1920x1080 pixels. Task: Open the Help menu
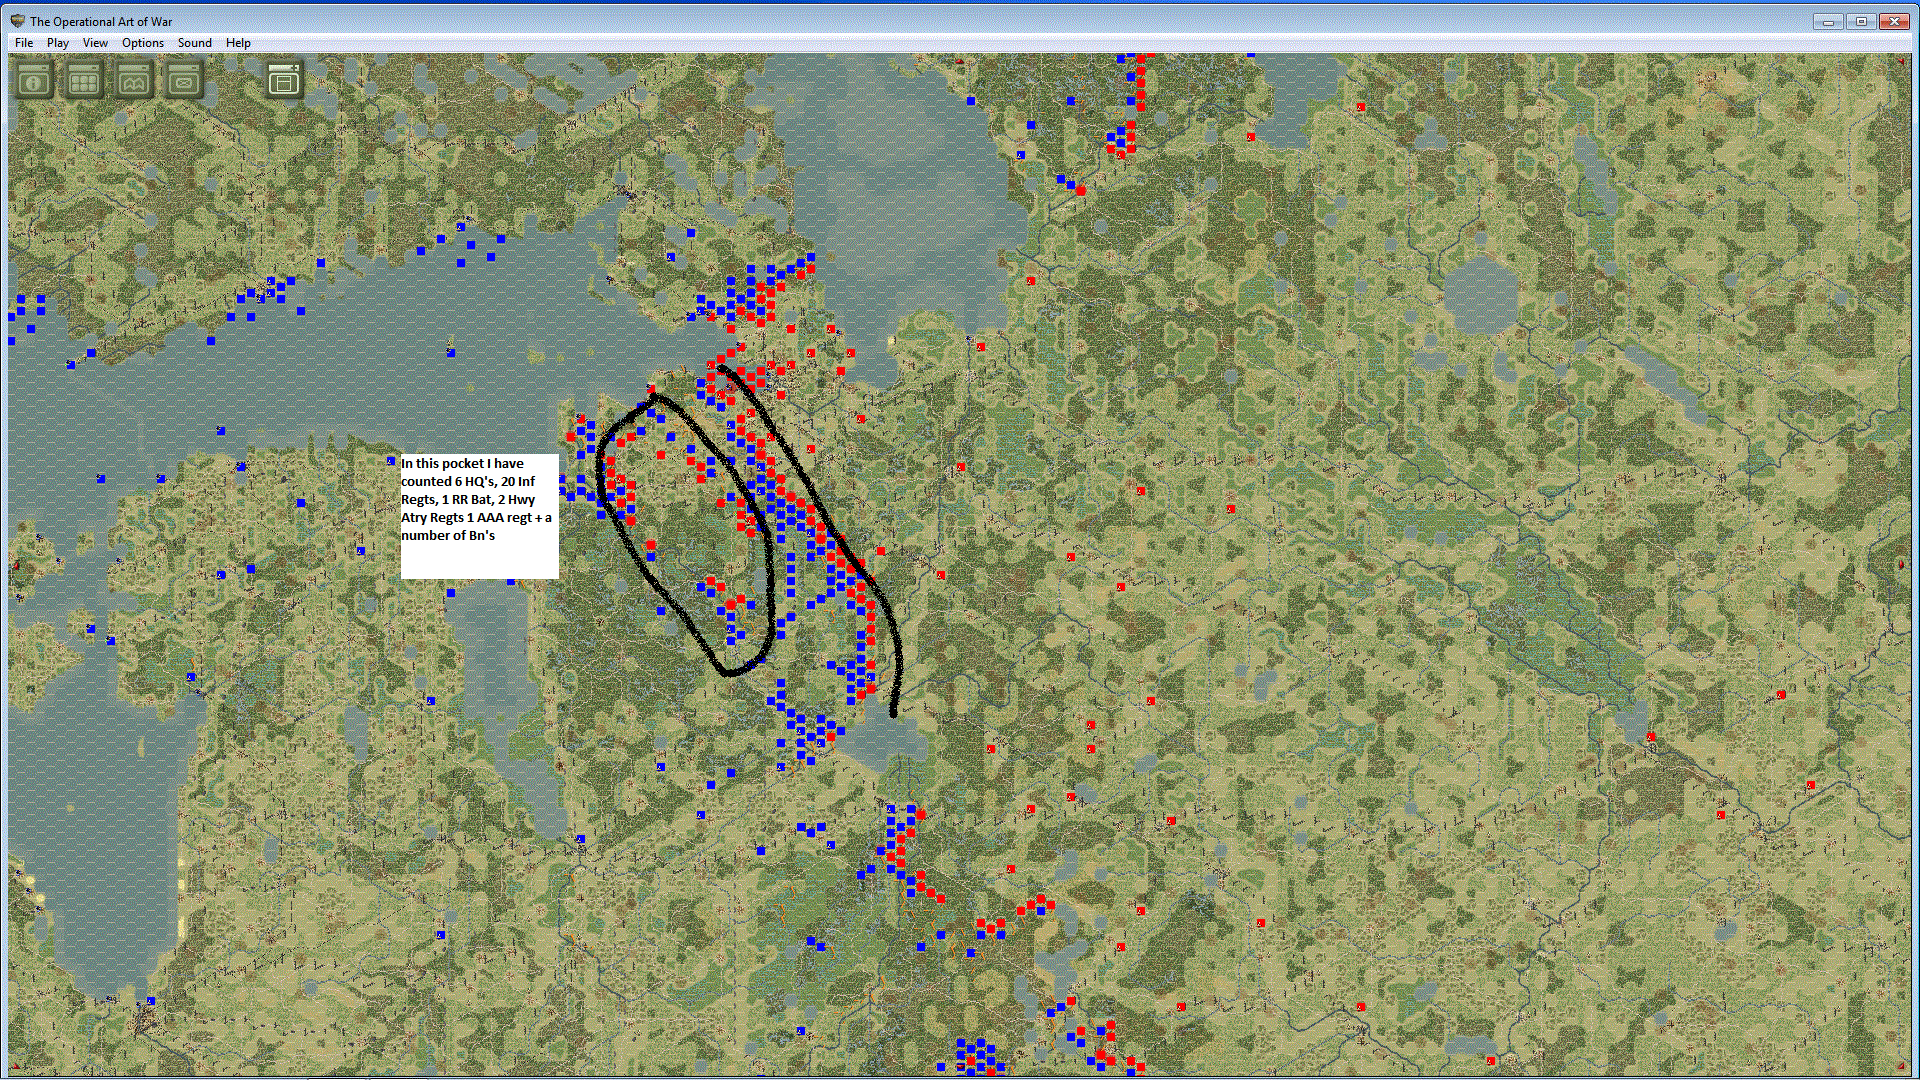click(238, 43)
